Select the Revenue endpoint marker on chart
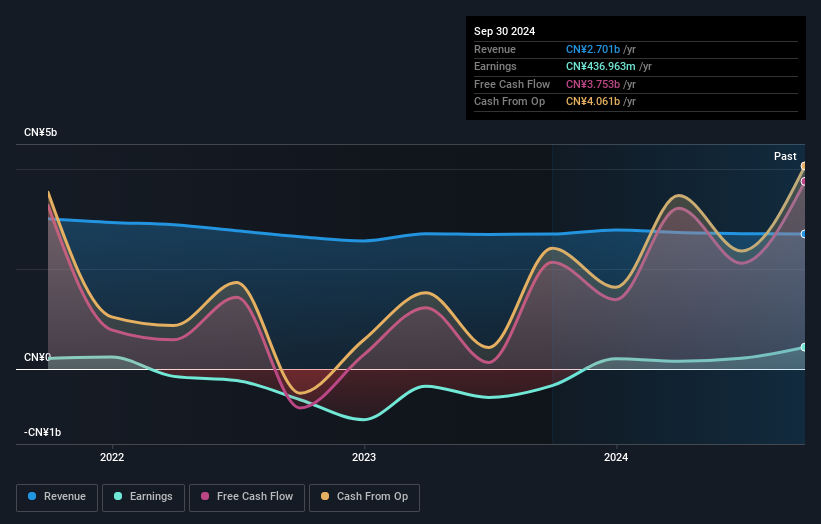821x524 pixels. tap(804, 234)
